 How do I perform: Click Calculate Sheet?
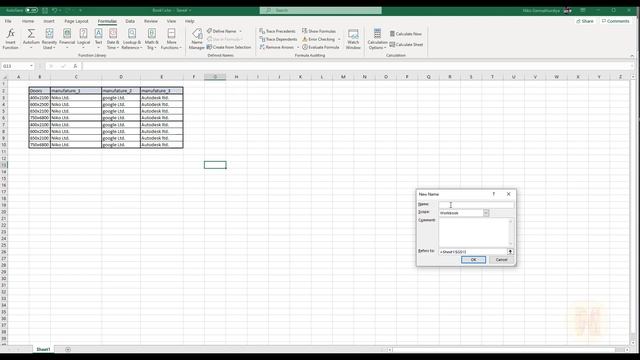tap(407, 44)
